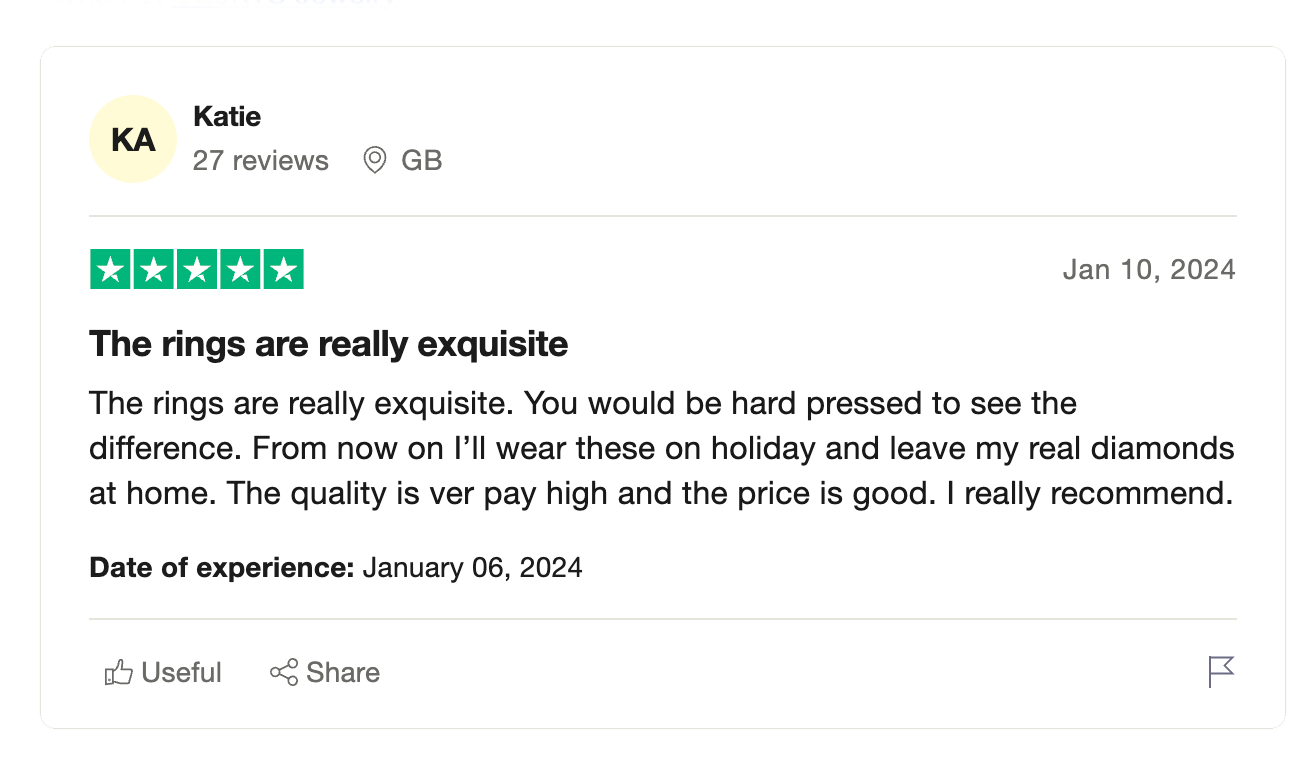
Task: Open reviewer Katie's profile name
Action: [227, 116]
